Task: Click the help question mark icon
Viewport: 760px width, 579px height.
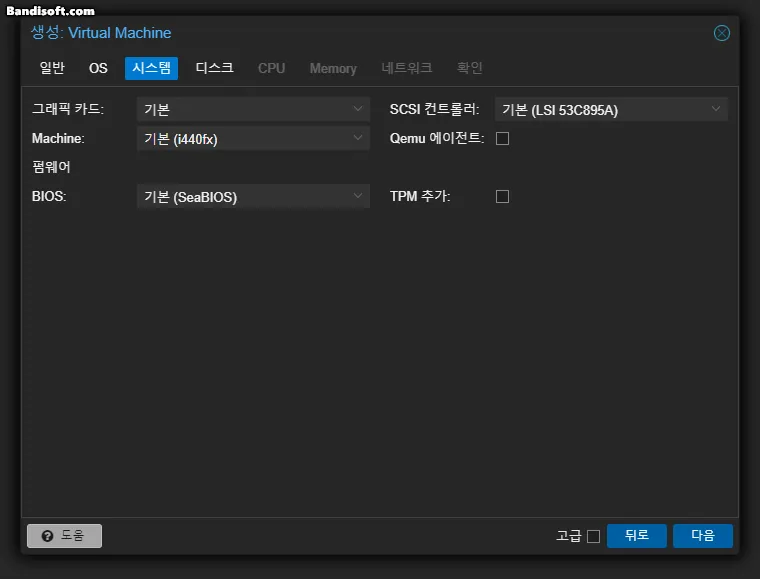Action: (48, 536)
